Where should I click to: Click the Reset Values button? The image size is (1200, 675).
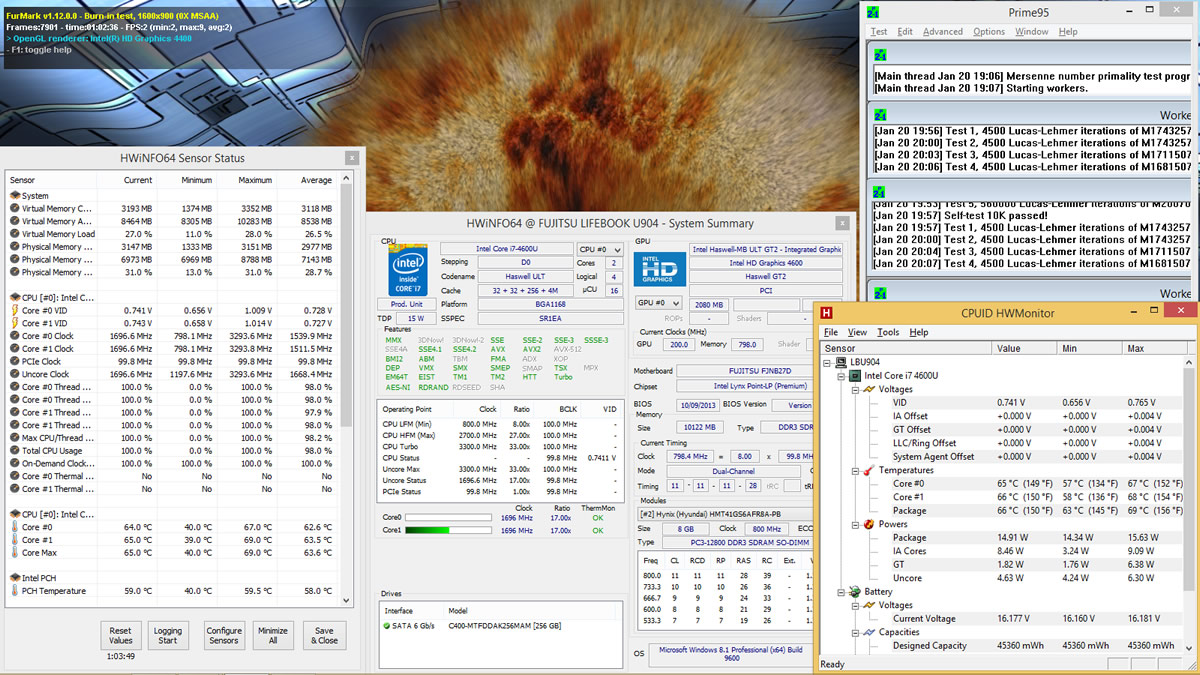point(121,636)
